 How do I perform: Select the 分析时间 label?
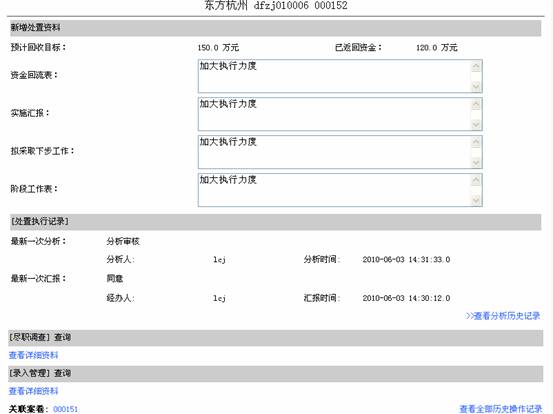[x=322, y=260]
